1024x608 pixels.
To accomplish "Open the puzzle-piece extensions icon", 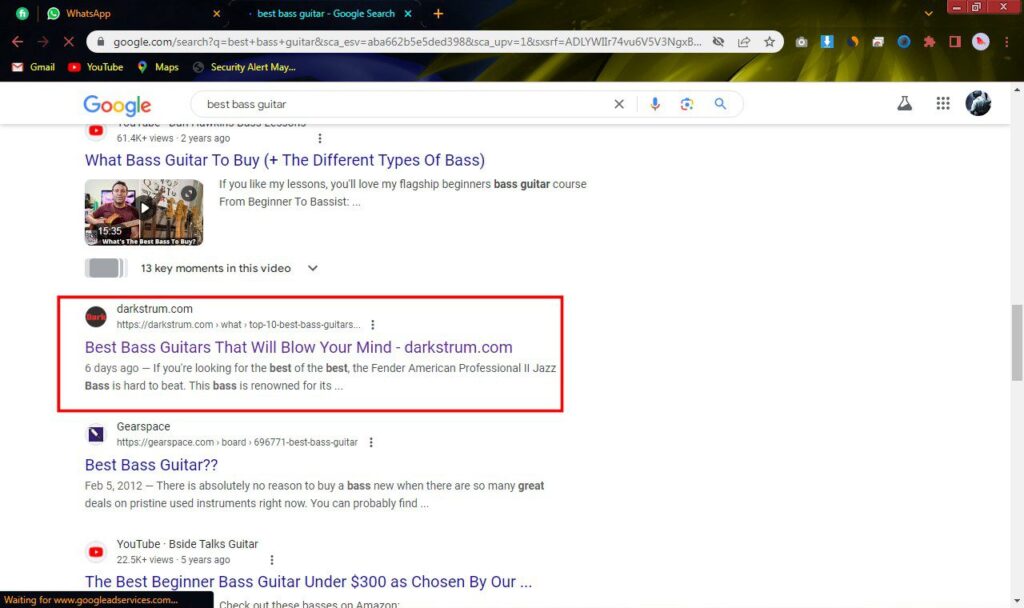I will point(929,42).
